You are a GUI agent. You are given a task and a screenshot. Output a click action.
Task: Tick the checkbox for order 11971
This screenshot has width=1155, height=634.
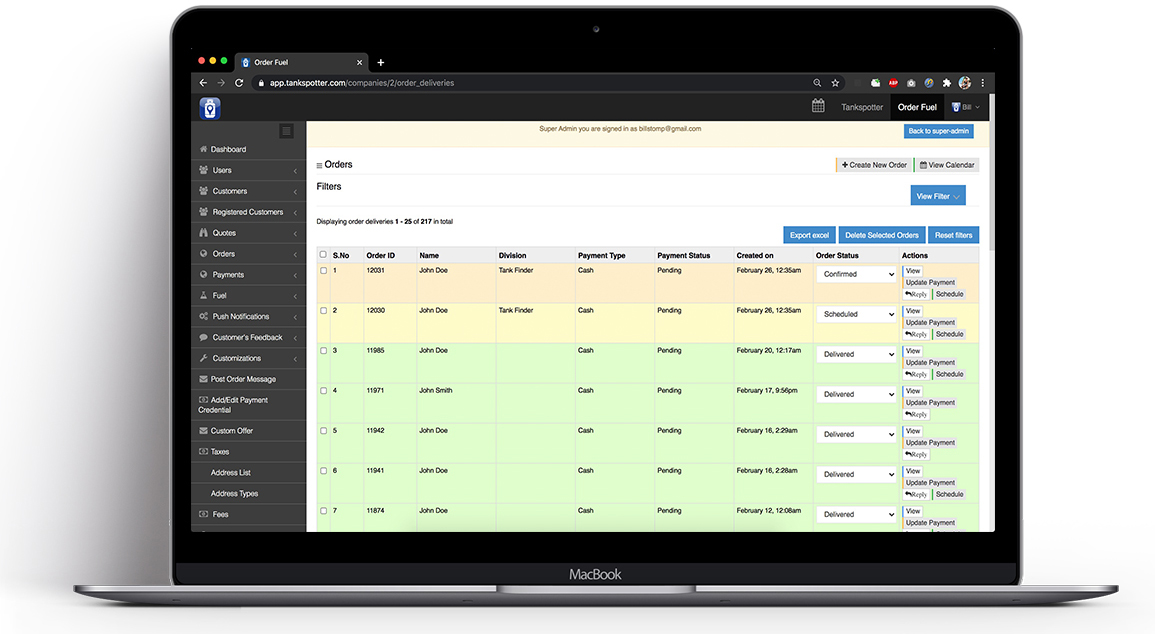(323, 391)
